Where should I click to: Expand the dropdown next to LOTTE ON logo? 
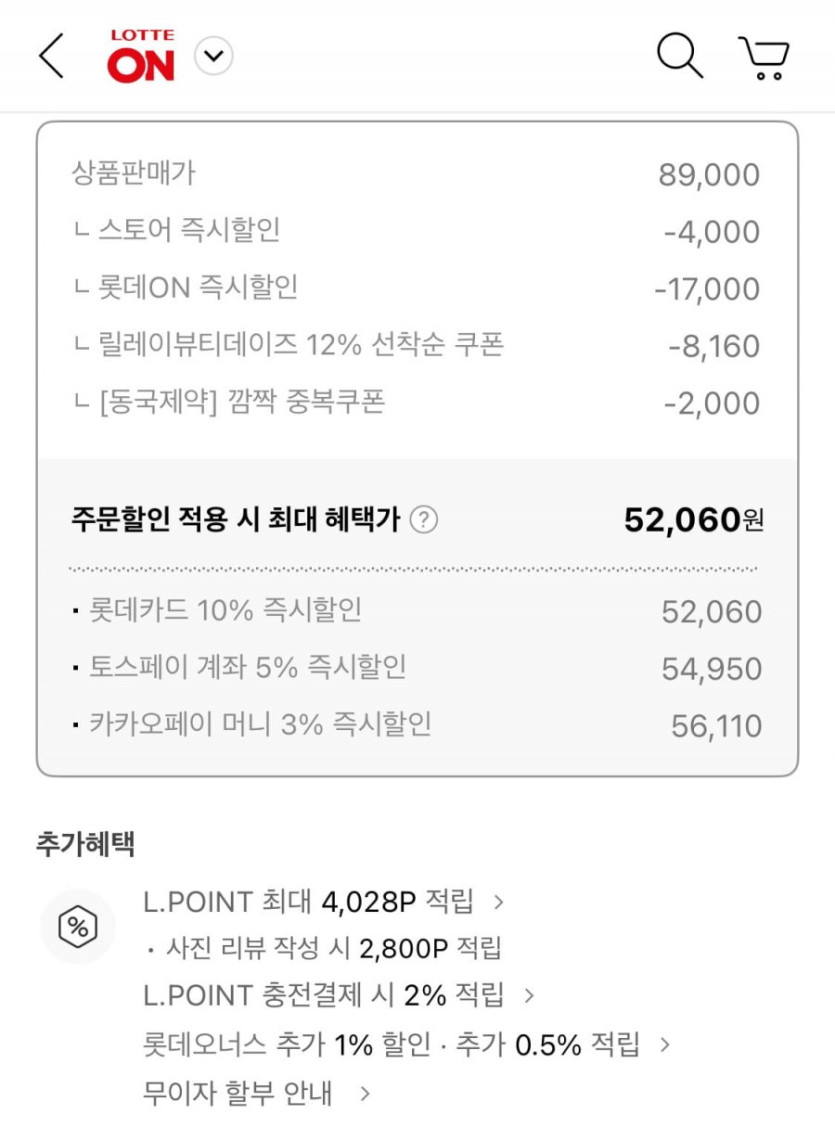(x=213, y=56)
